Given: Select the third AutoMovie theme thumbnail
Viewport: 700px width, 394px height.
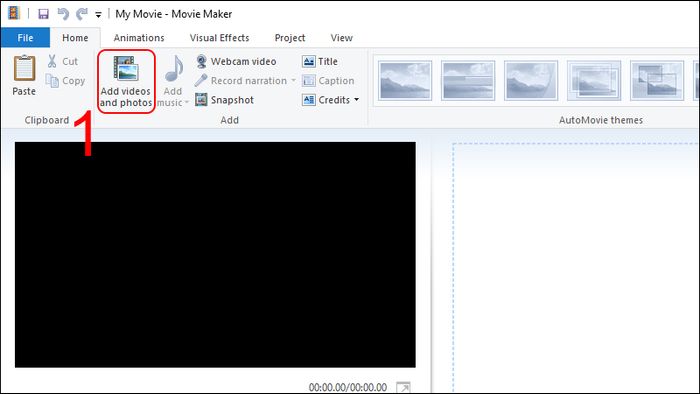Looking at the screenshot, I should tap(531, 80).
